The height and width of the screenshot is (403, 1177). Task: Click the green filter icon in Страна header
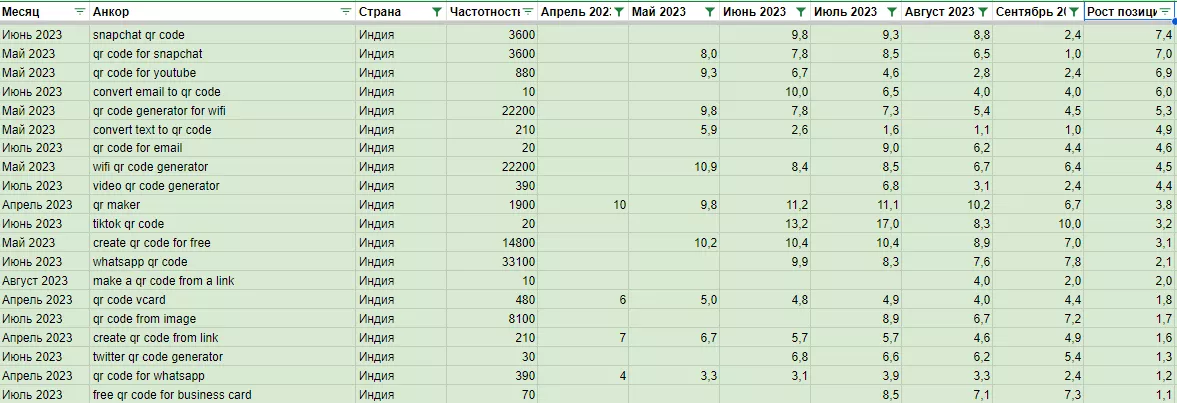point(437,11)
